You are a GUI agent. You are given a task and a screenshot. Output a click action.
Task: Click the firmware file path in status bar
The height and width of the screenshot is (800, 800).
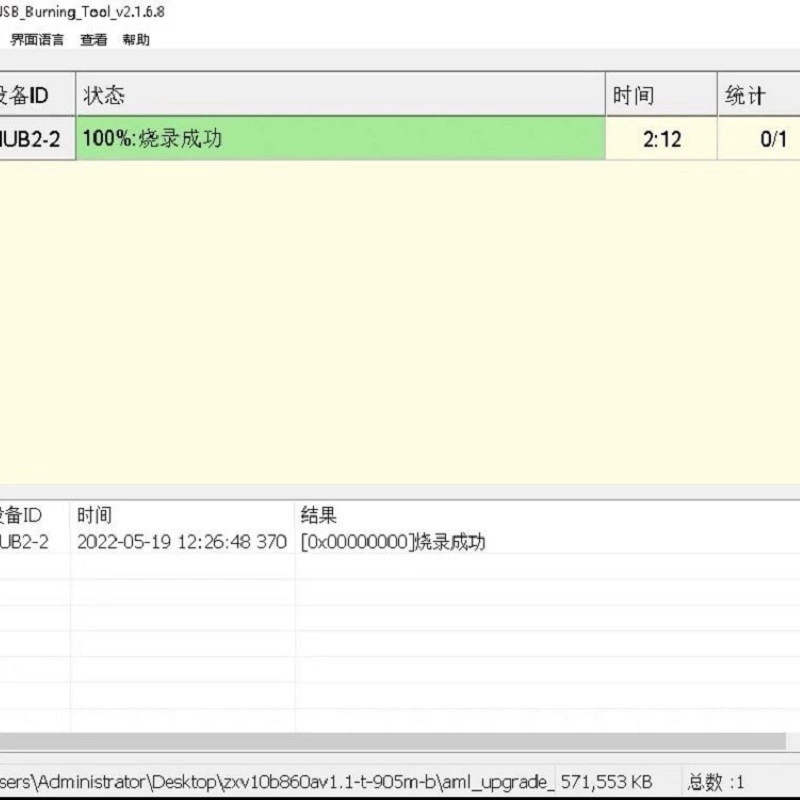[276, 781]
